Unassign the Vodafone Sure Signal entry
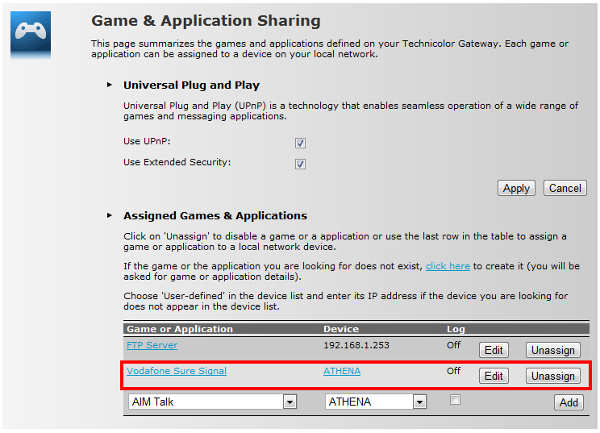Image resolution: width=600 pixels, height=433 pixels. [x=553, y=376]
